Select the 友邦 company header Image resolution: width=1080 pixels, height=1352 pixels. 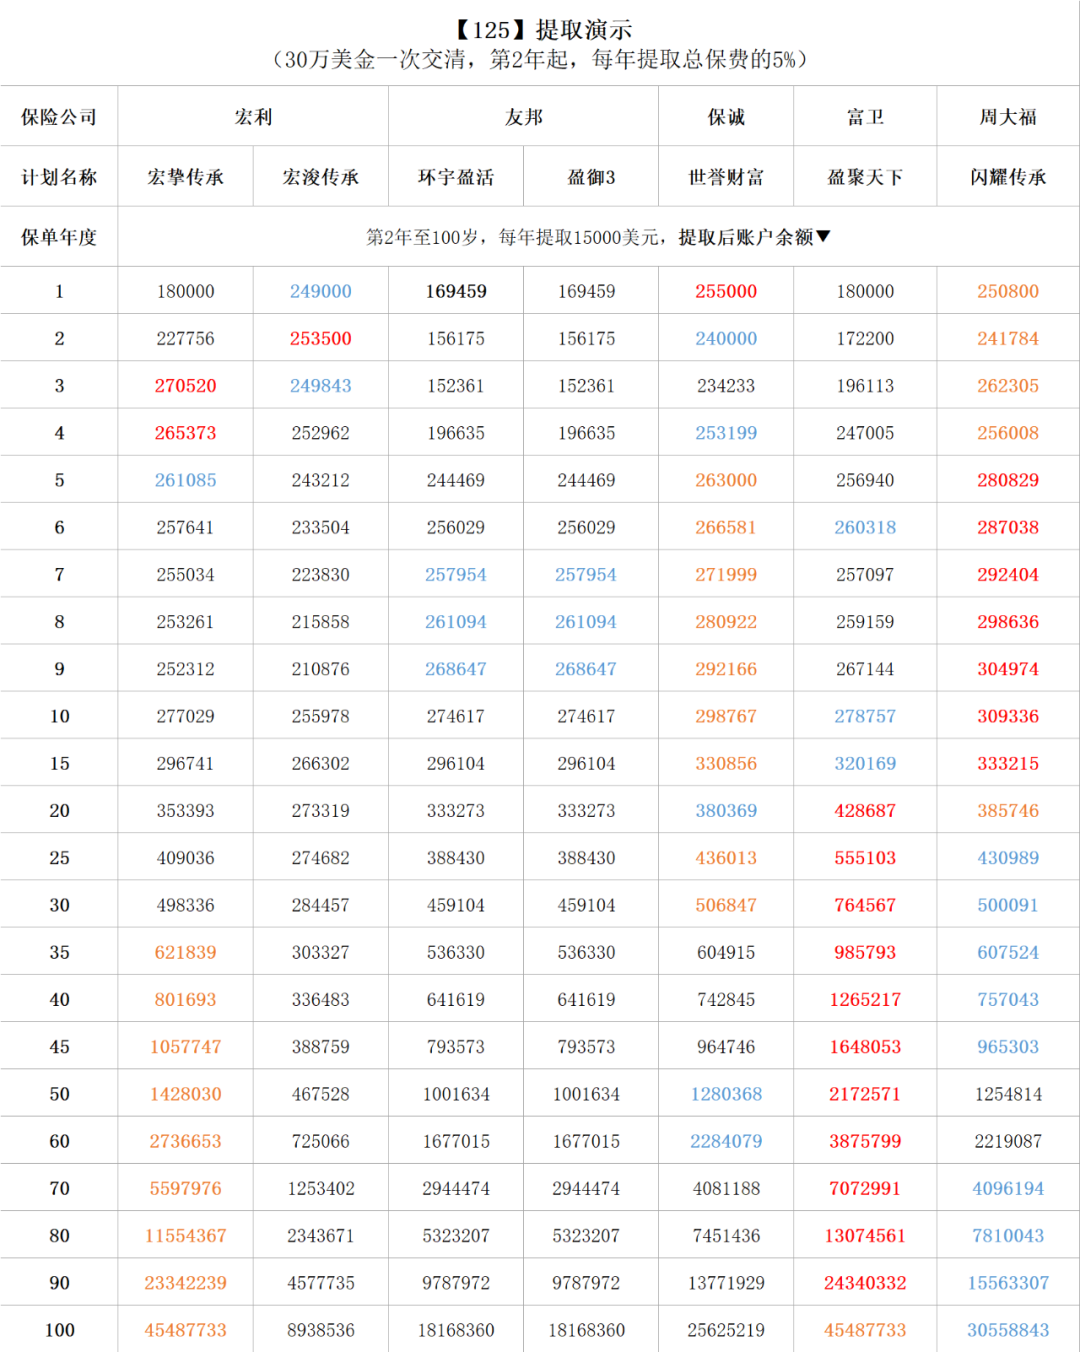click(x=523, y=117)
